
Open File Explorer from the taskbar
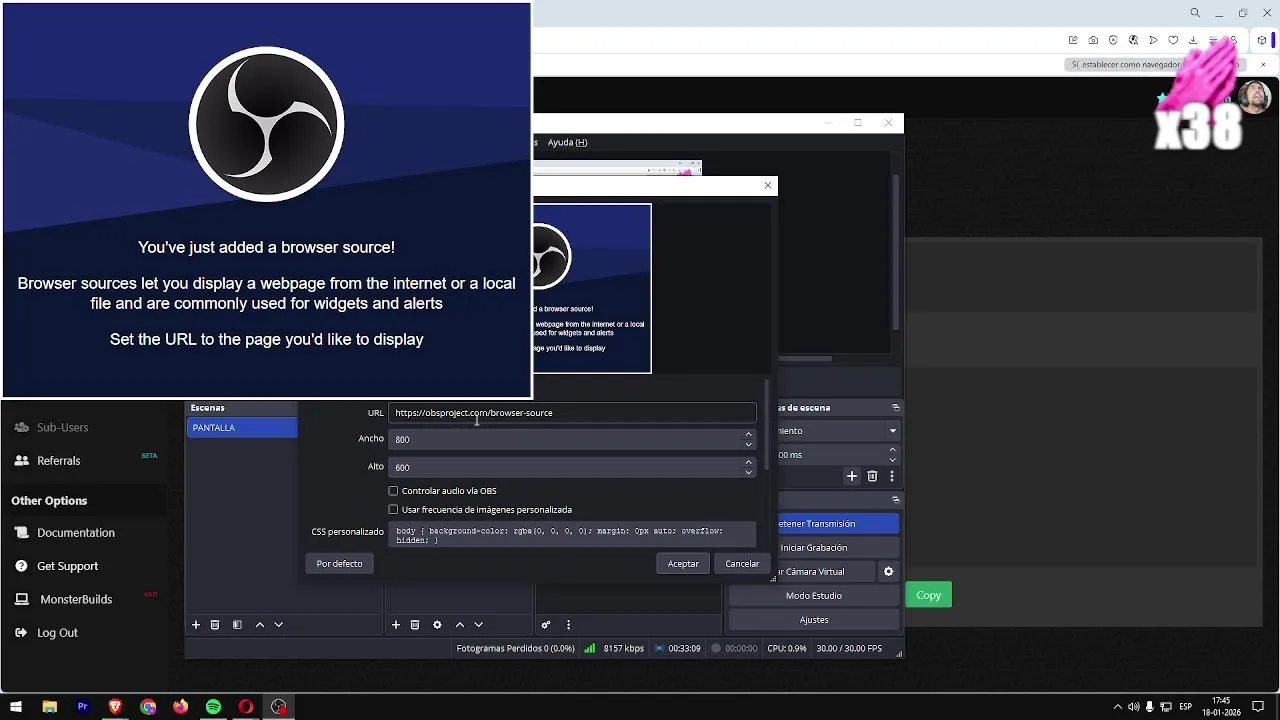point(49,707)
